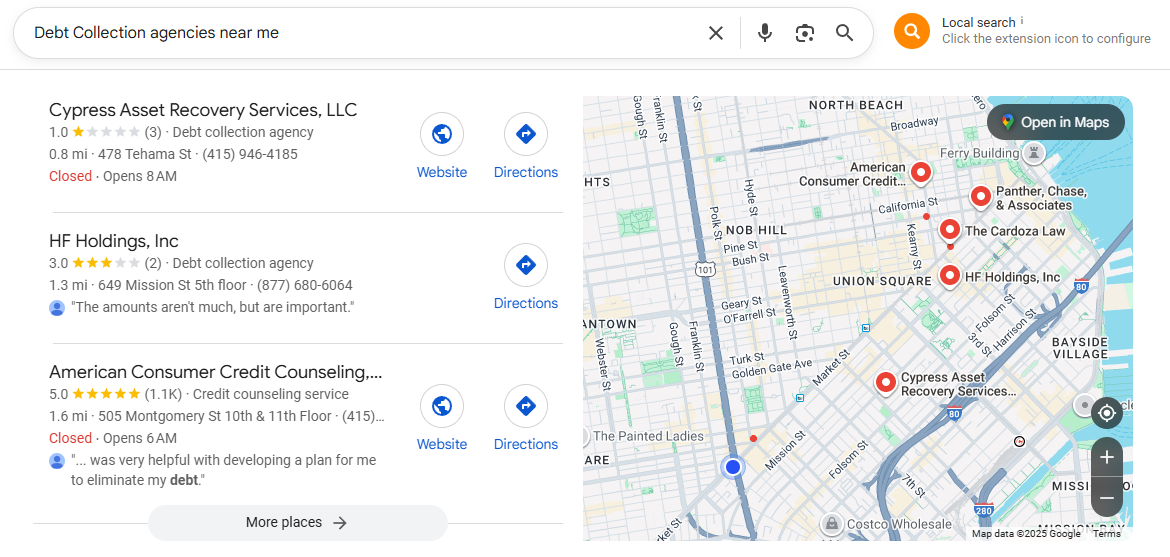Click the magnifying glass search button
The width and height of the screenshot is (1170, 557).
click(845, 33)
